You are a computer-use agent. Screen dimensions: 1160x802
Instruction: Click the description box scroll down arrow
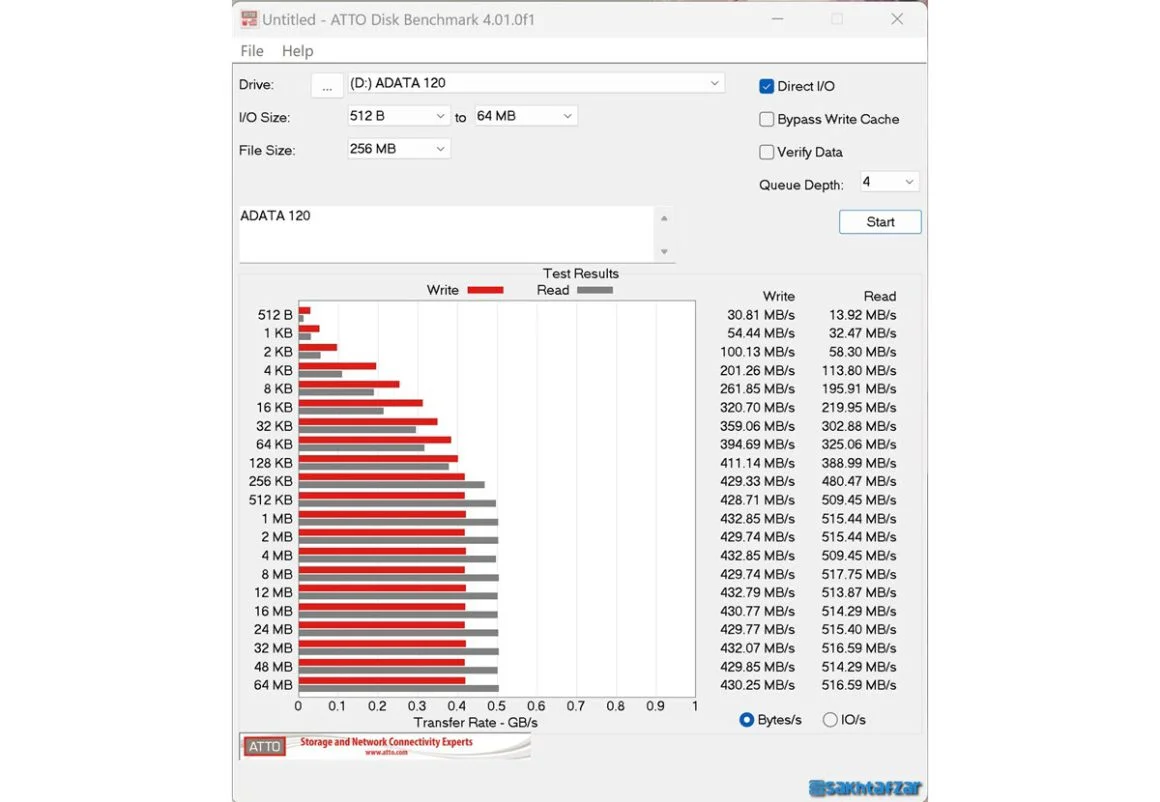664,252
